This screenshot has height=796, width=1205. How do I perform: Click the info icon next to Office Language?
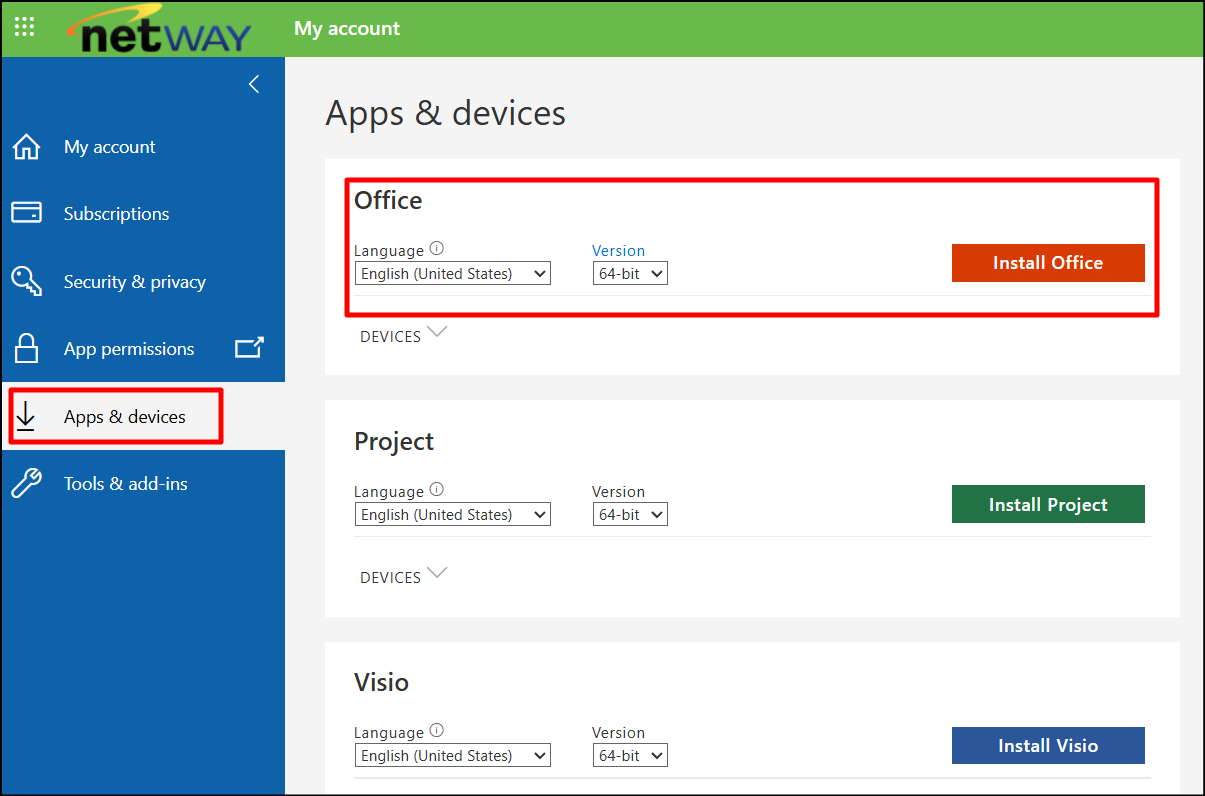pos(437,249)
